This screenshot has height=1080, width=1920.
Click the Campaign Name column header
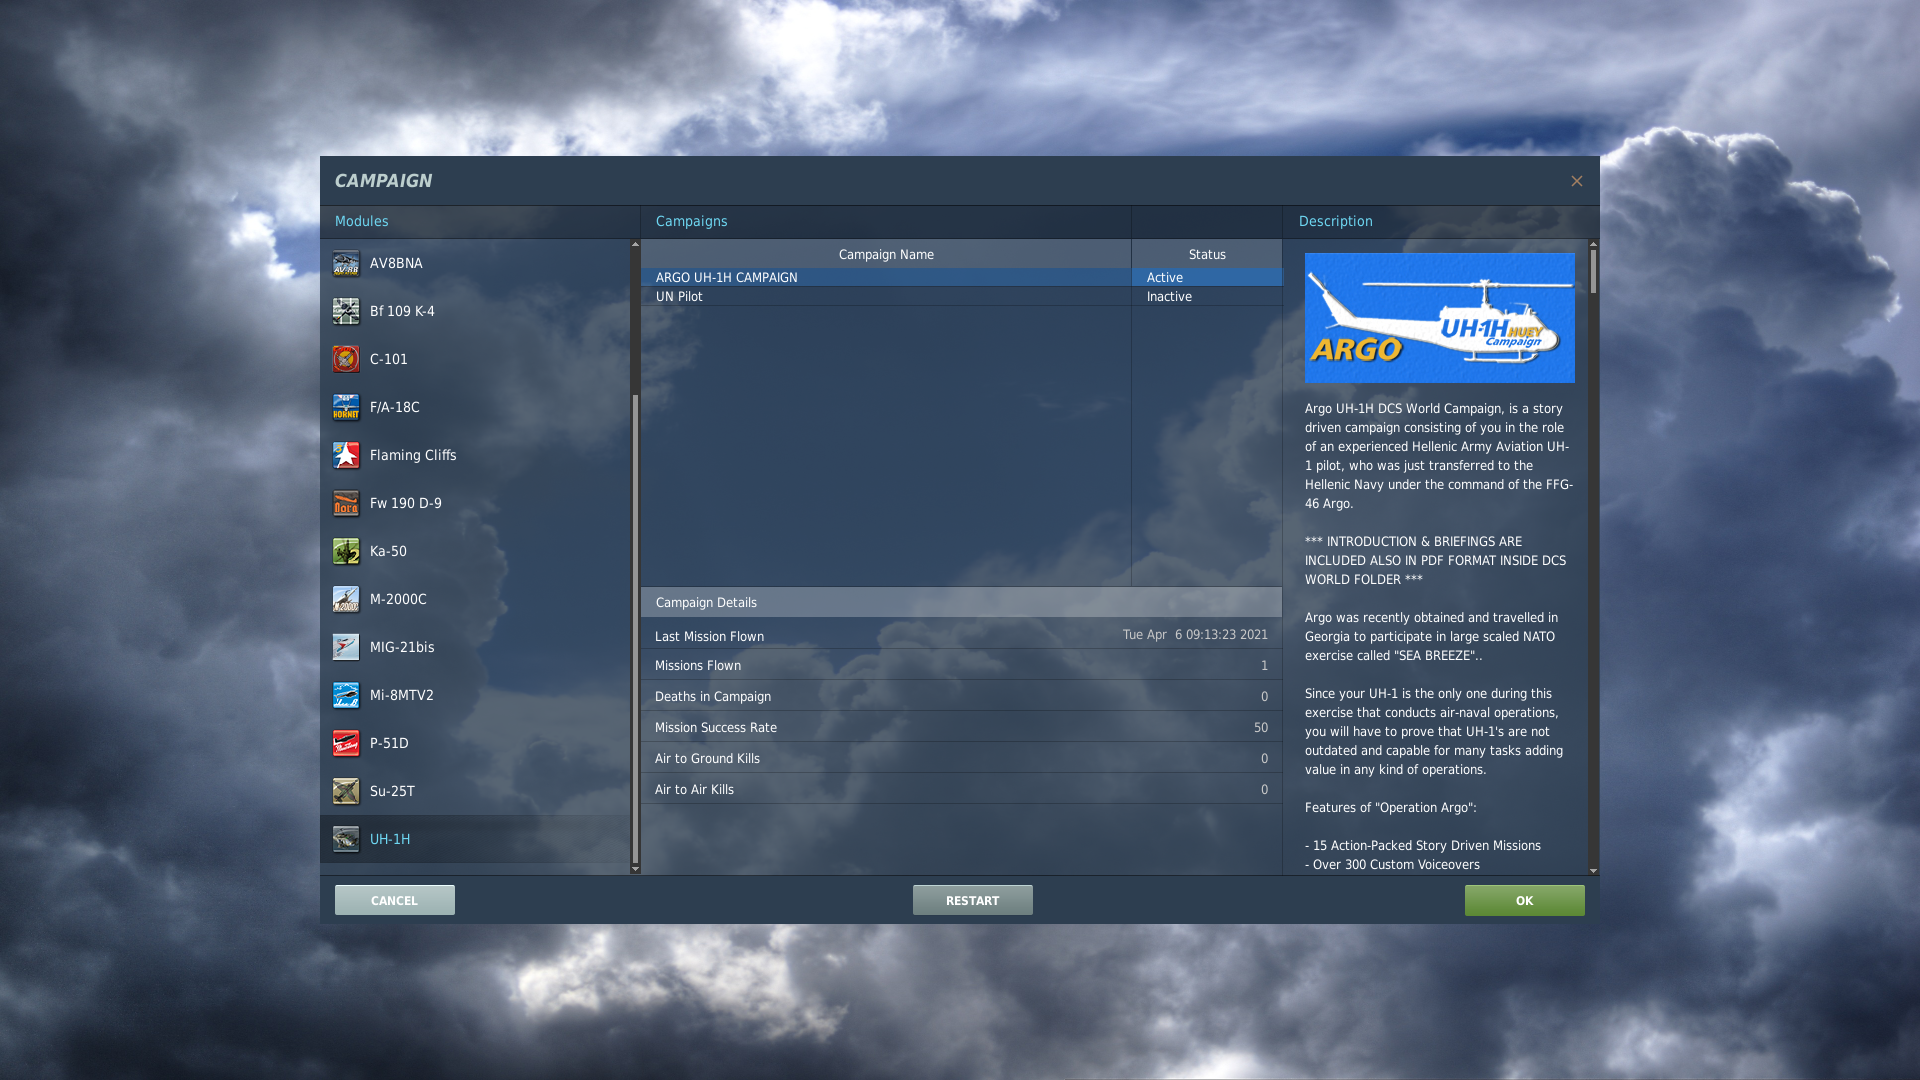pos(886,254)
